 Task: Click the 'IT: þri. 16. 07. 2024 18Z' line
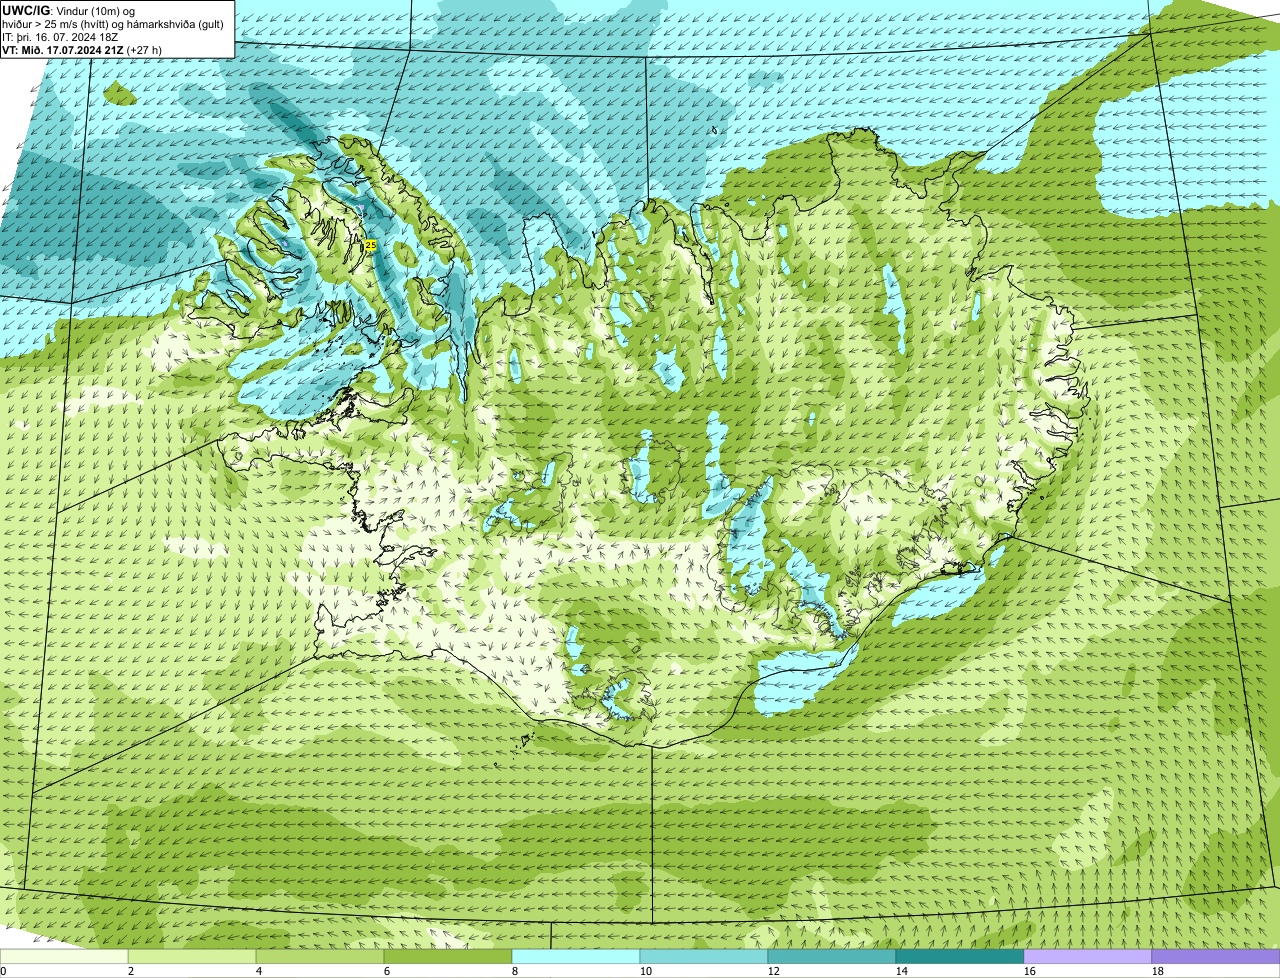[x=61, y=37]
